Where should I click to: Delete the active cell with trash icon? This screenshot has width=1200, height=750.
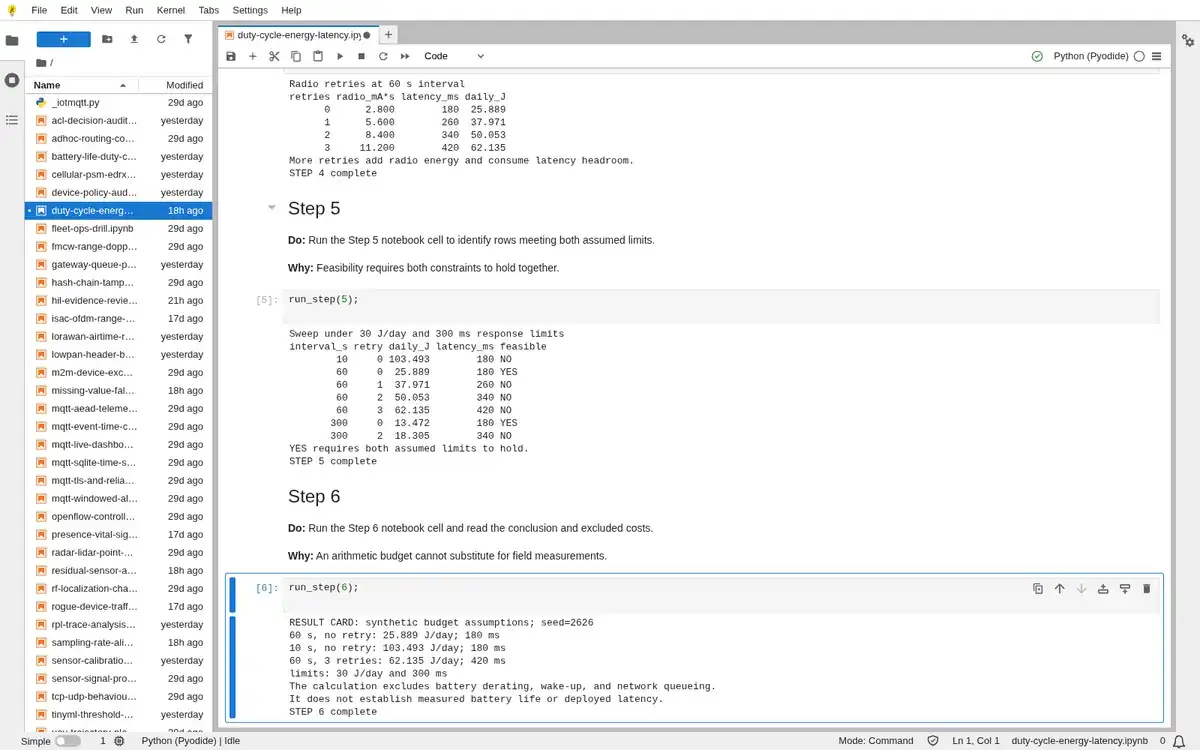pyautogui.click(x=1147, y=588)
